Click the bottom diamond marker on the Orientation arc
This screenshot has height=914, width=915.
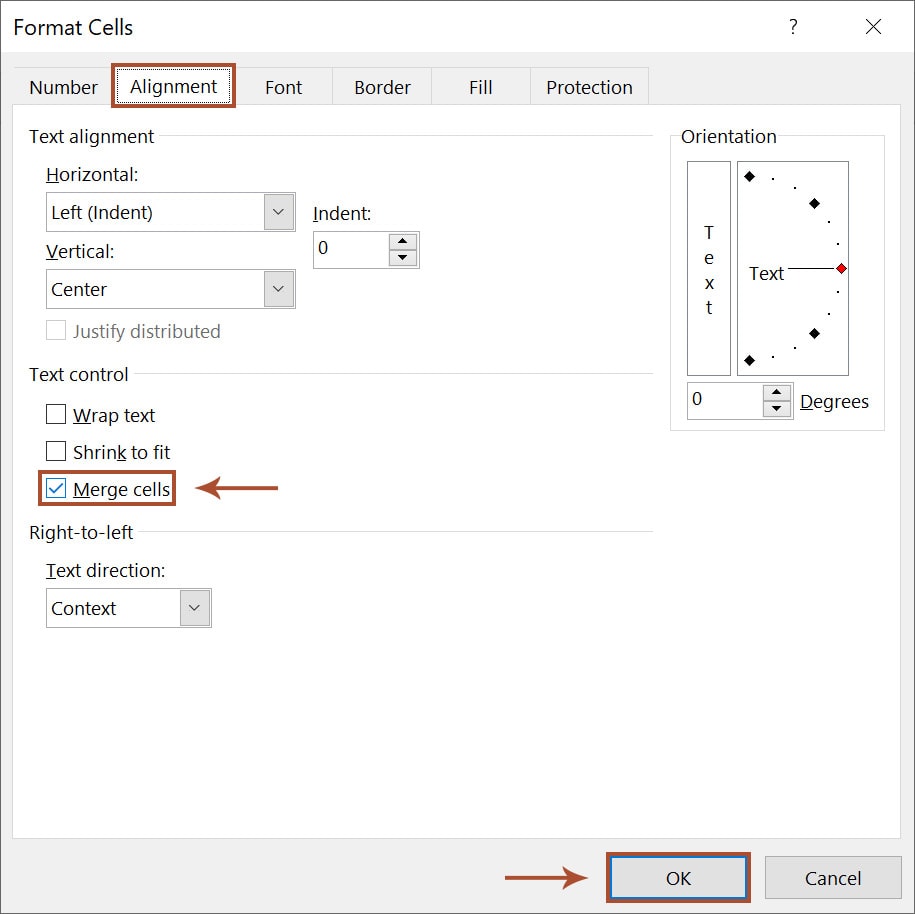tap(747, 360)
